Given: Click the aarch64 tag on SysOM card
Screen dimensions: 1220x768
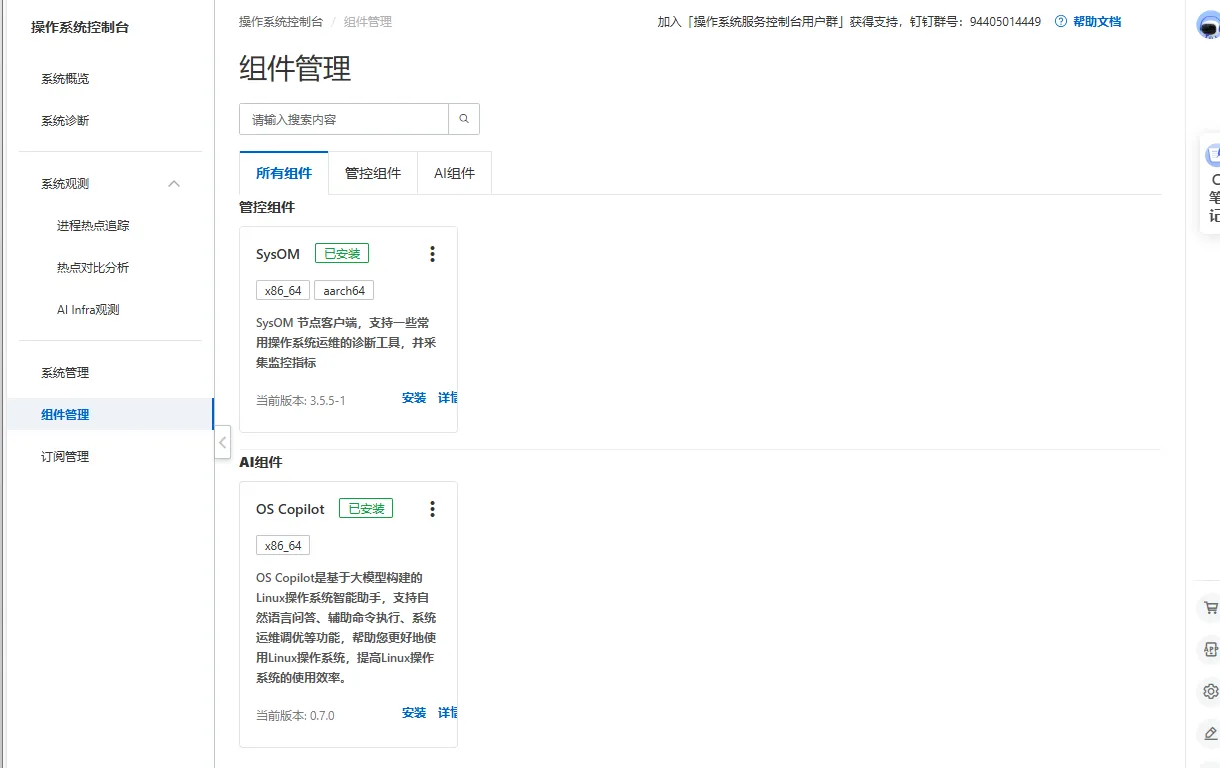Looking at the screenshot, I should coord(344,291).
